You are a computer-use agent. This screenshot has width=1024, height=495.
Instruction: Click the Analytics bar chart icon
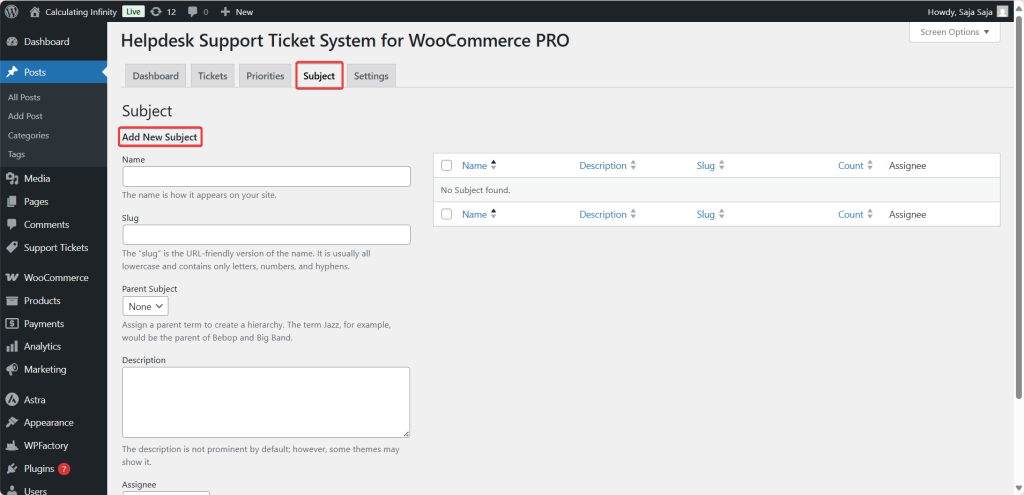(12, 347)
